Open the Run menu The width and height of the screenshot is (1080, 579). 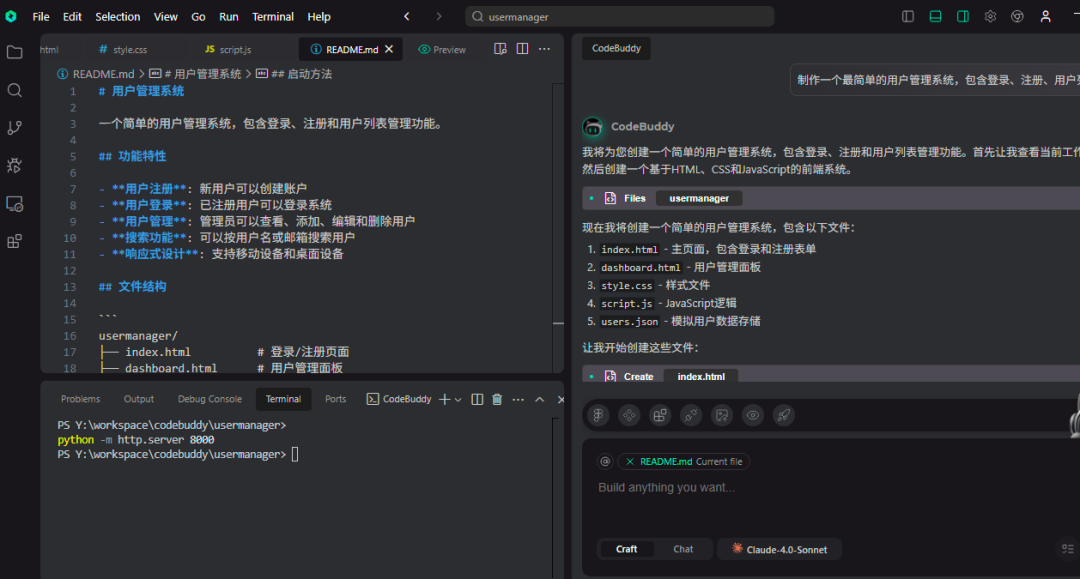229,17
